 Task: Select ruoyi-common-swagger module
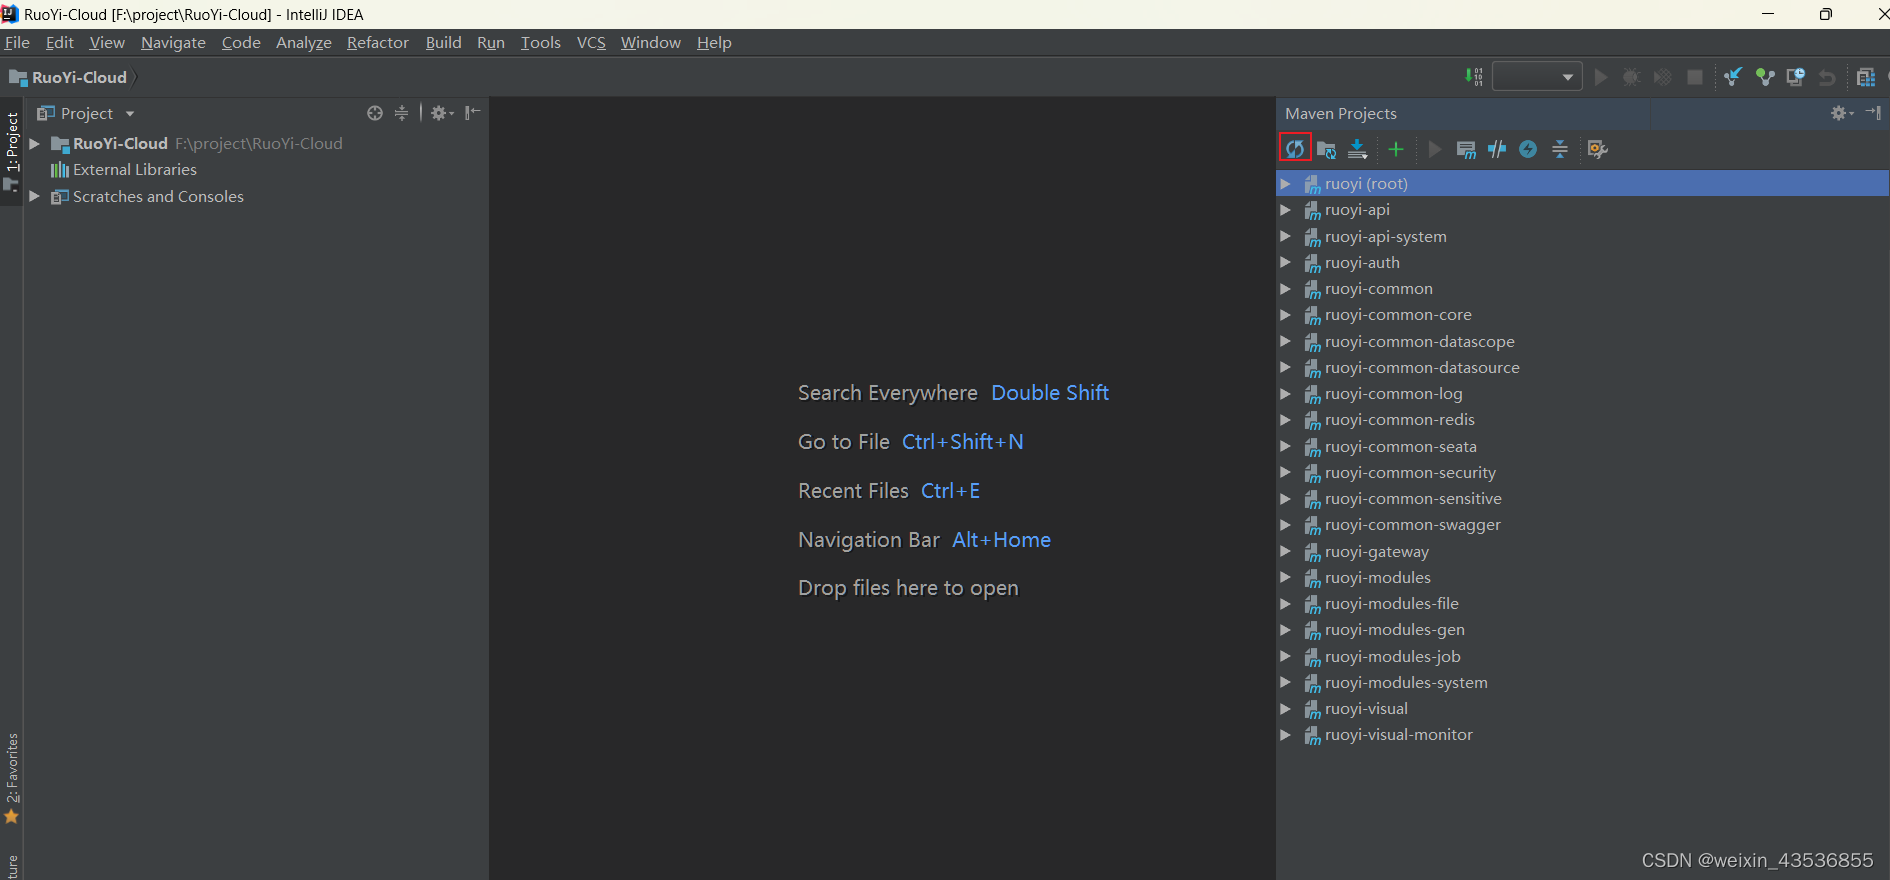click(1412, 525)
